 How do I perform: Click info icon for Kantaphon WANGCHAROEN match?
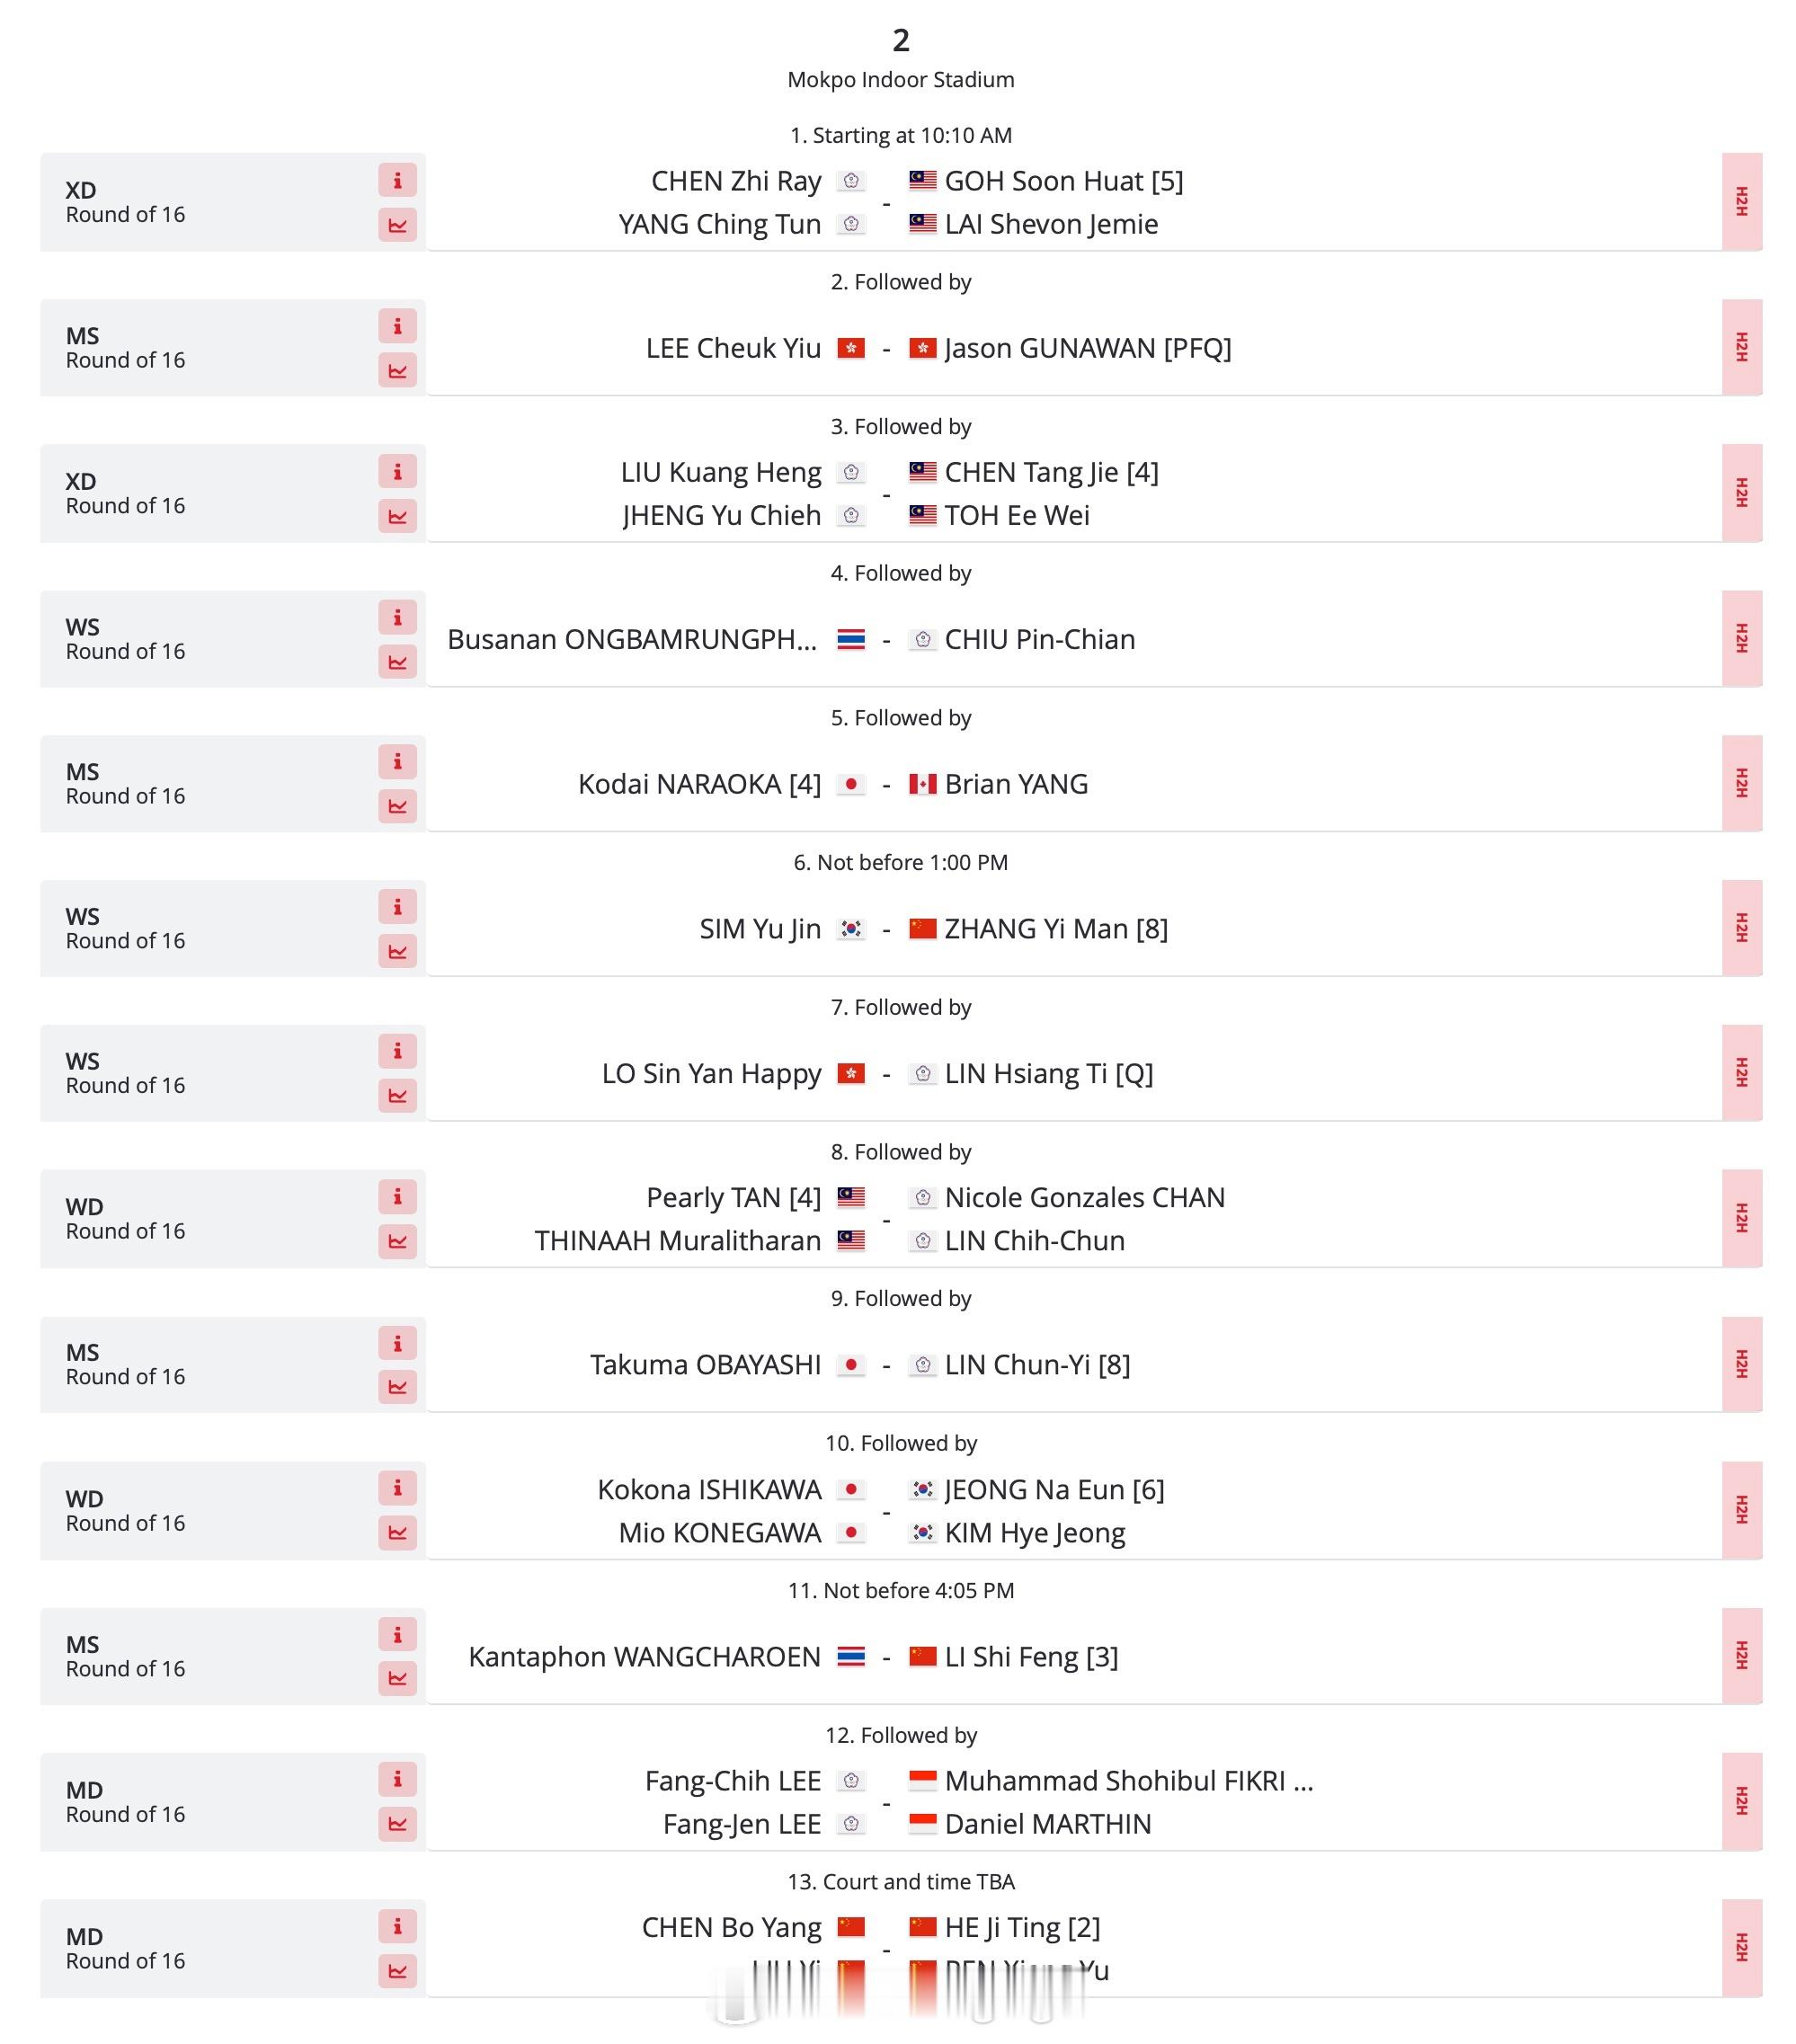[397, 1634]
